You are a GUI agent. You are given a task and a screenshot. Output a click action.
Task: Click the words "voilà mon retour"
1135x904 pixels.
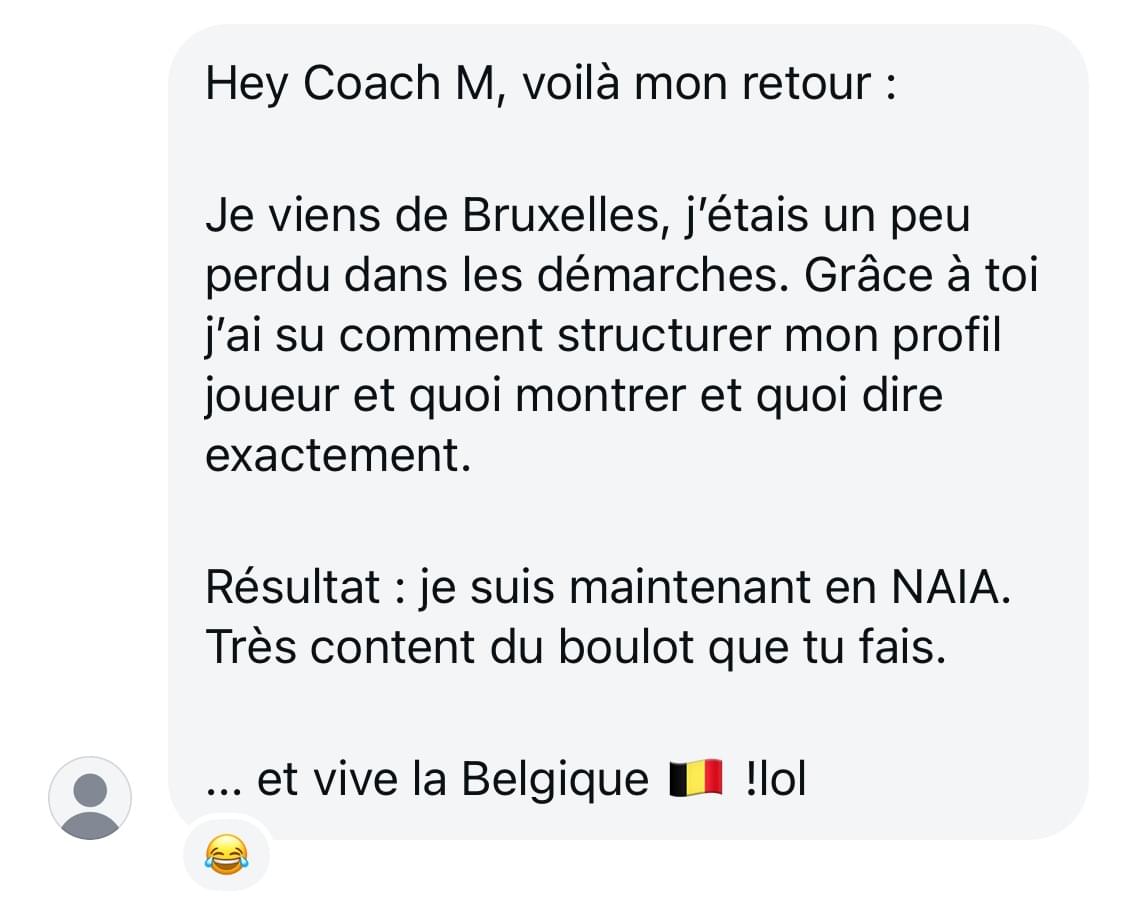698,83
